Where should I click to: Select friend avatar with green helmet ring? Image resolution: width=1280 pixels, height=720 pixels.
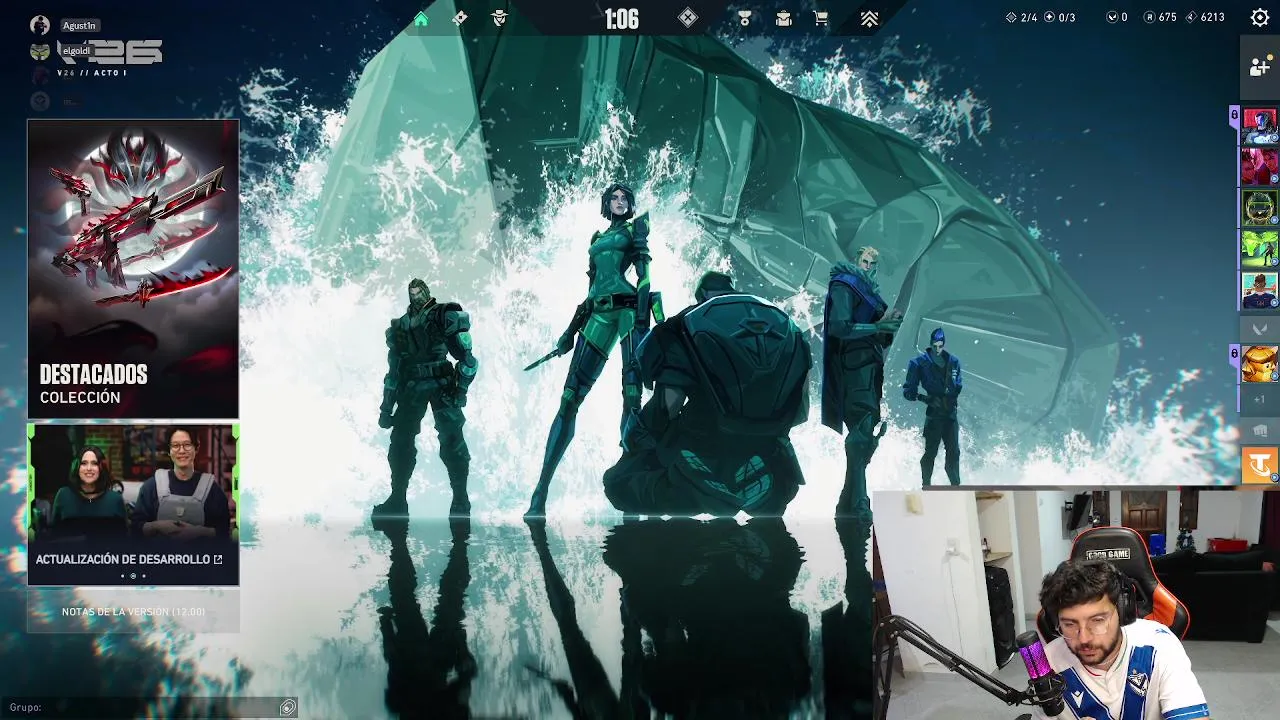pos(1259,208)
